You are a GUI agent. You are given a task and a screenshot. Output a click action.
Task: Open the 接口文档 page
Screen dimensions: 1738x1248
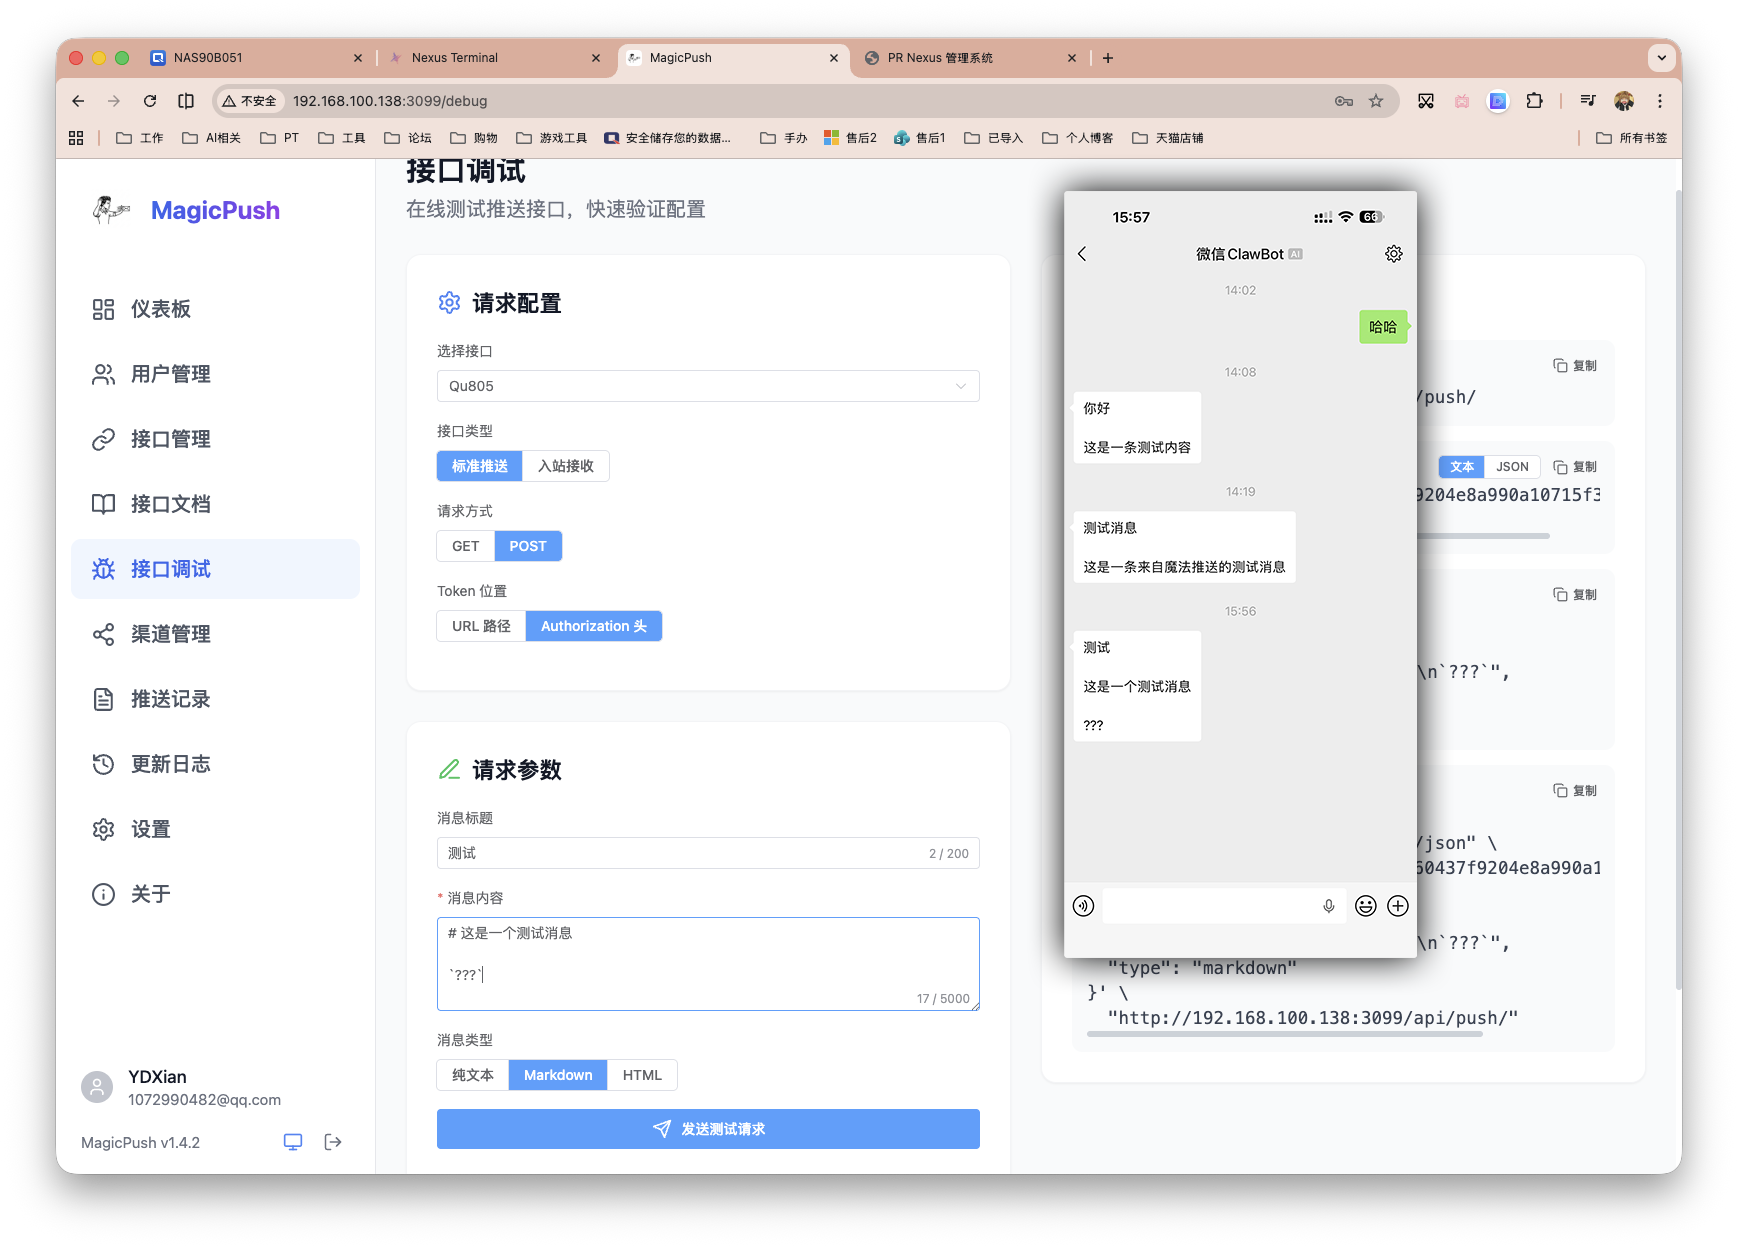(x=171, y=504)
